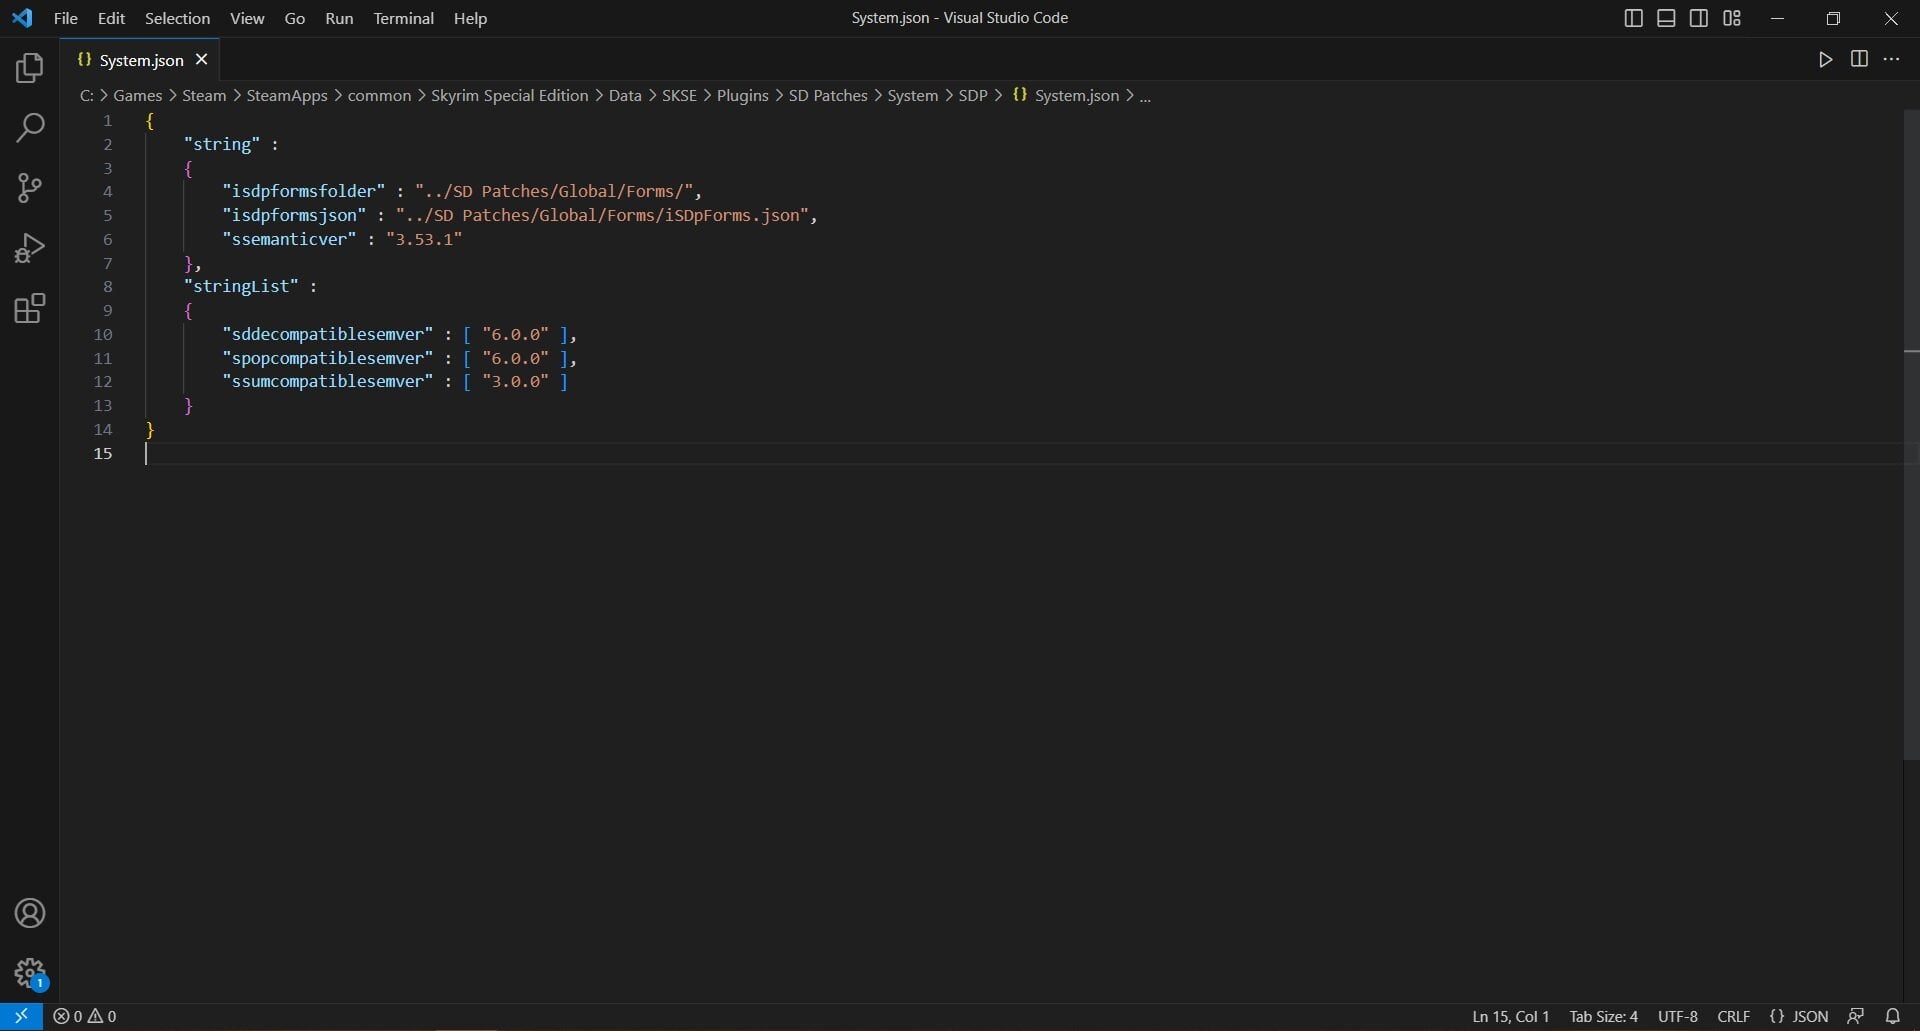The height and width of the screenshot is (1031, 1920).
Task: Open the Manage gear settings menu
Action: [30, 973]
